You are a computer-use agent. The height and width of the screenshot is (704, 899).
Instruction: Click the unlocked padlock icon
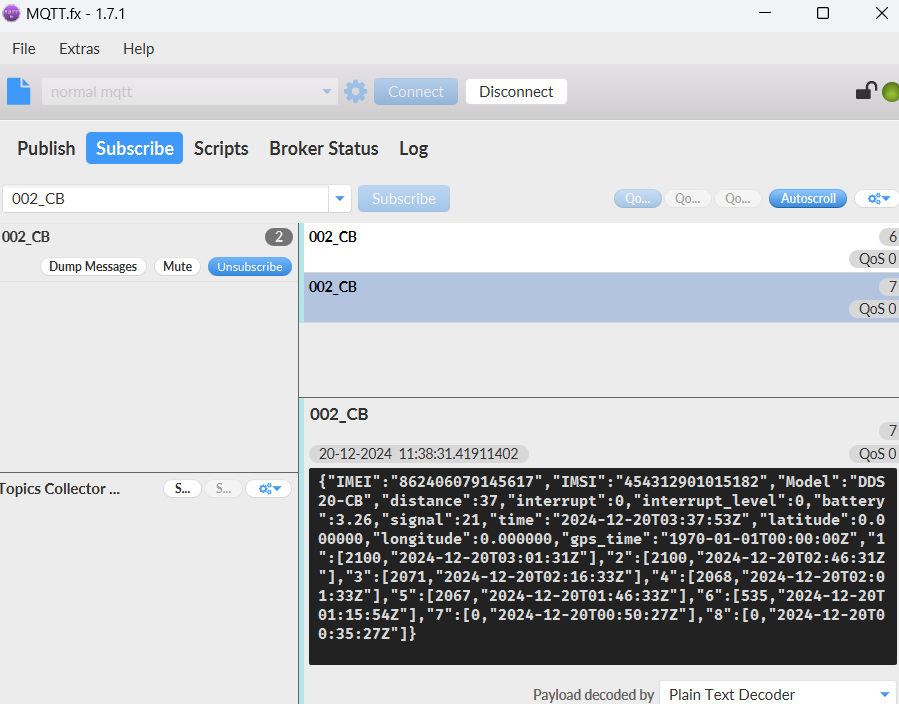tap(866, 91)
